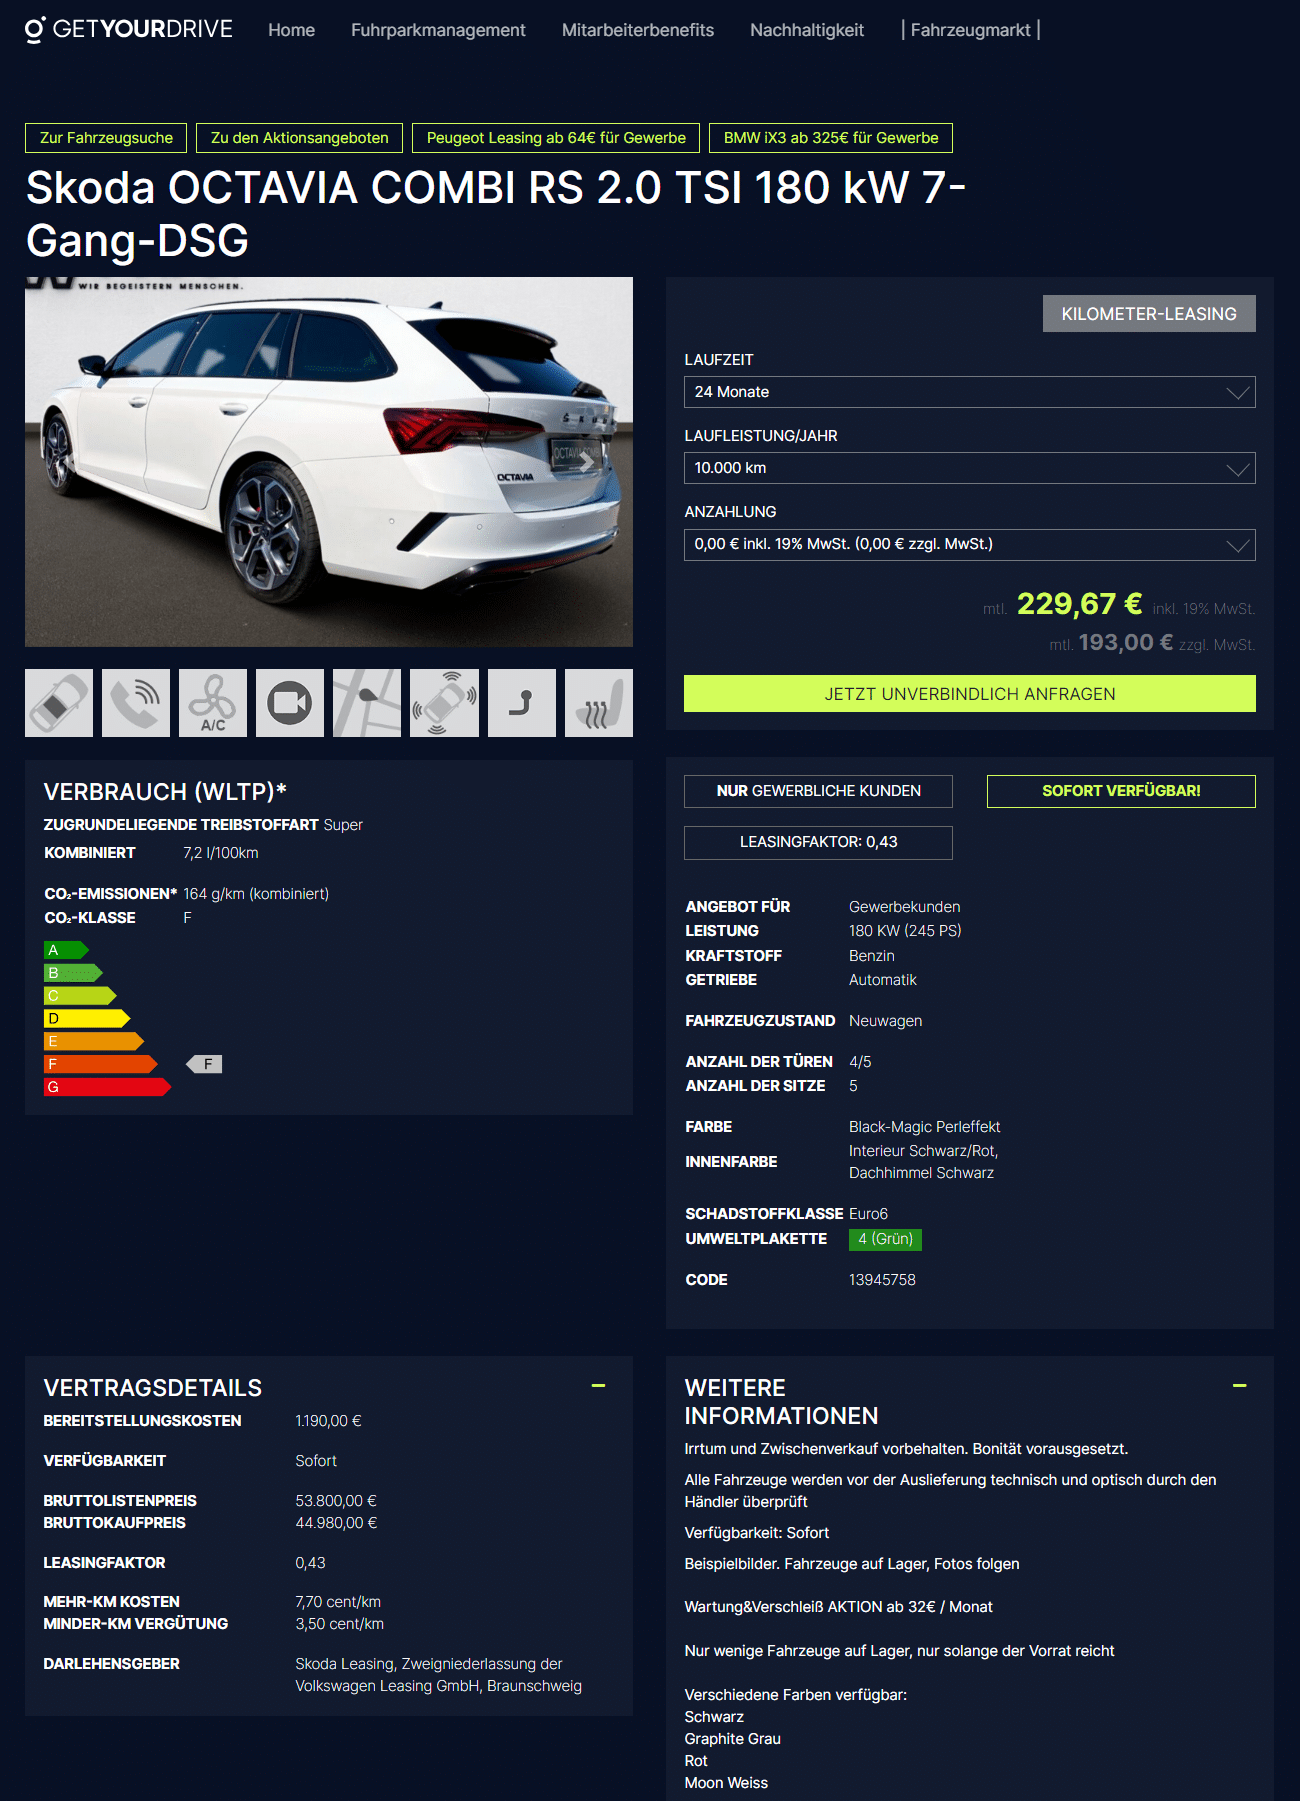Click BMW iX3 ab 325€ link
The height and width of the screenshot is (1801, 1300).
tap(831, 138)
